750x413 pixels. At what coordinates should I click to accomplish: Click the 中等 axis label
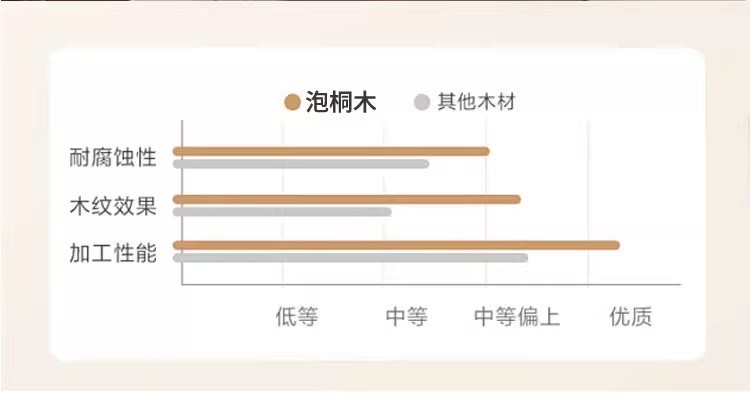point(406,318)
